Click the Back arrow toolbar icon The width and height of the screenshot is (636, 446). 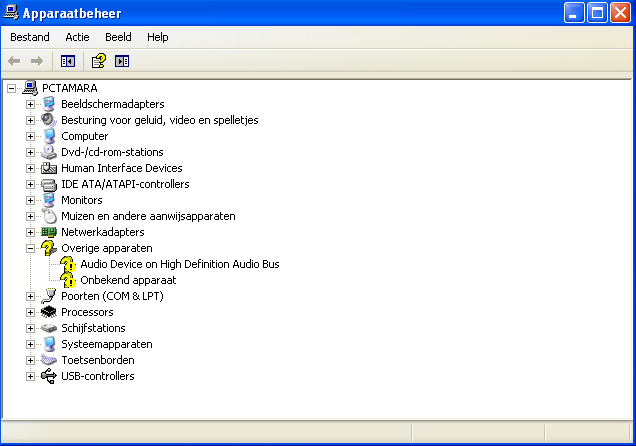click(x=14, y=61)
